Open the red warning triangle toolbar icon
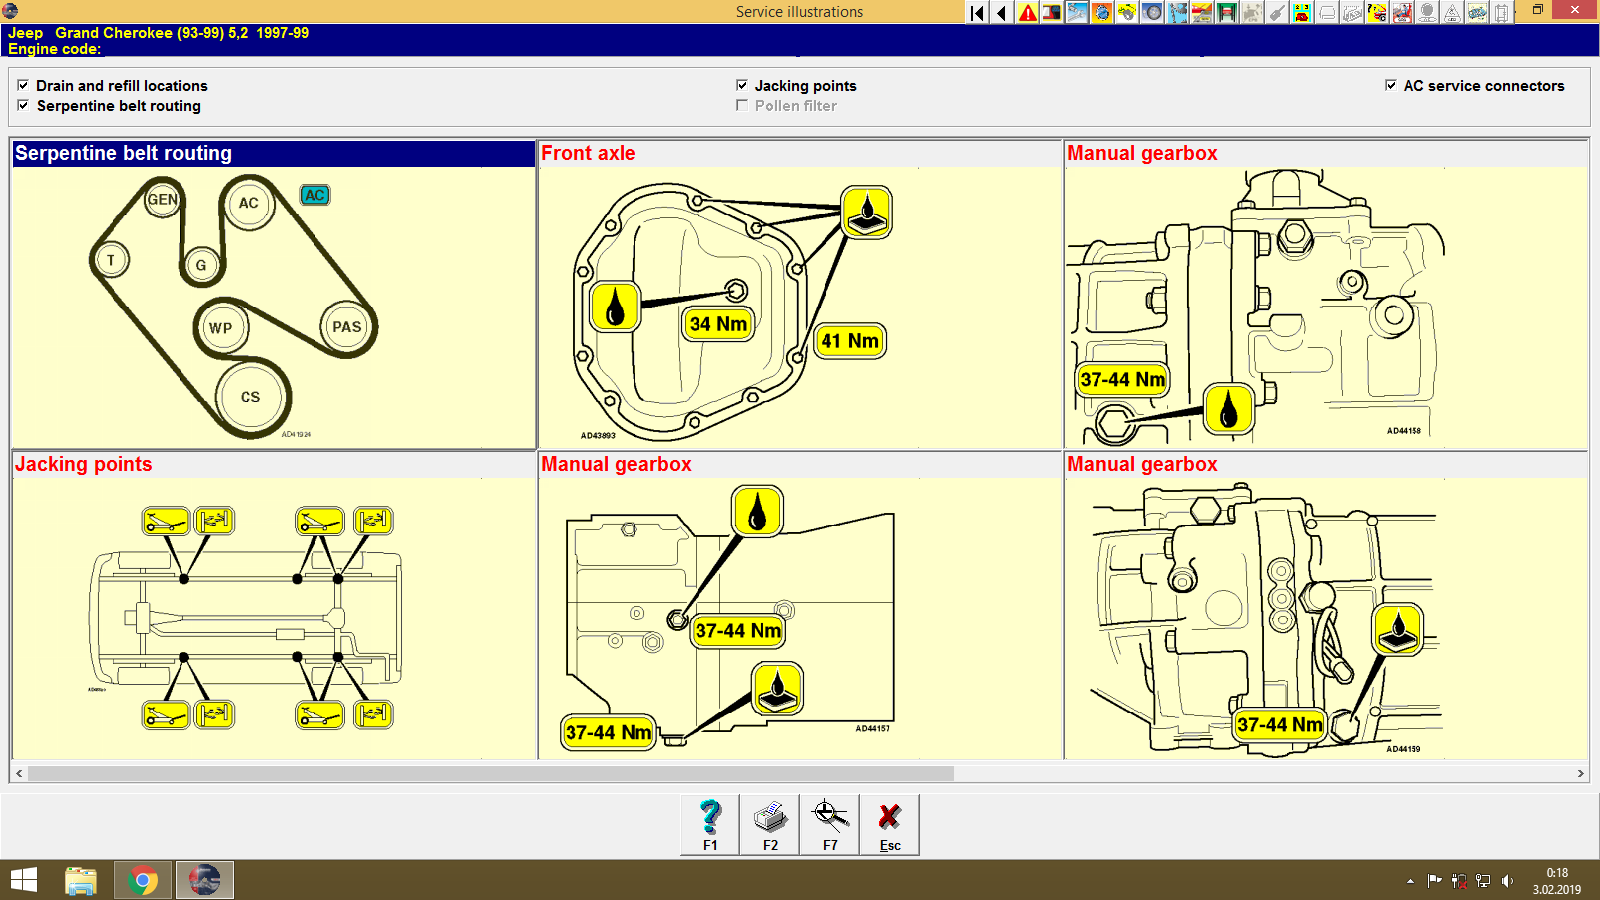Screen dimensions: 1600x900 click(1028, 13)
